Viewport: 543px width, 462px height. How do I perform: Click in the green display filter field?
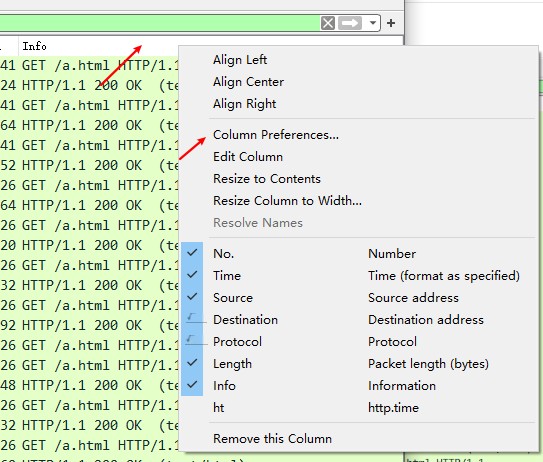coord(159,23)
